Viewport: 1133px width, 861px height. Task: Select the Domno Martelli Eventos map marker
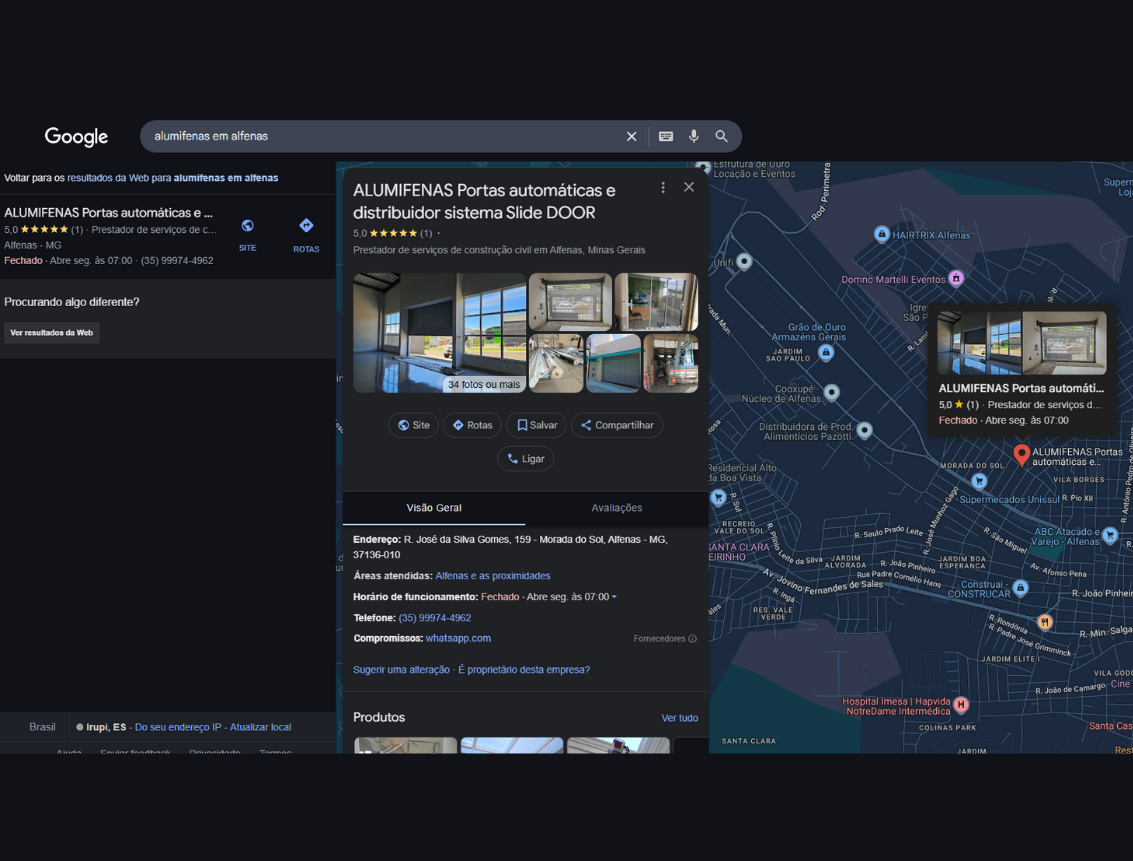956,278
